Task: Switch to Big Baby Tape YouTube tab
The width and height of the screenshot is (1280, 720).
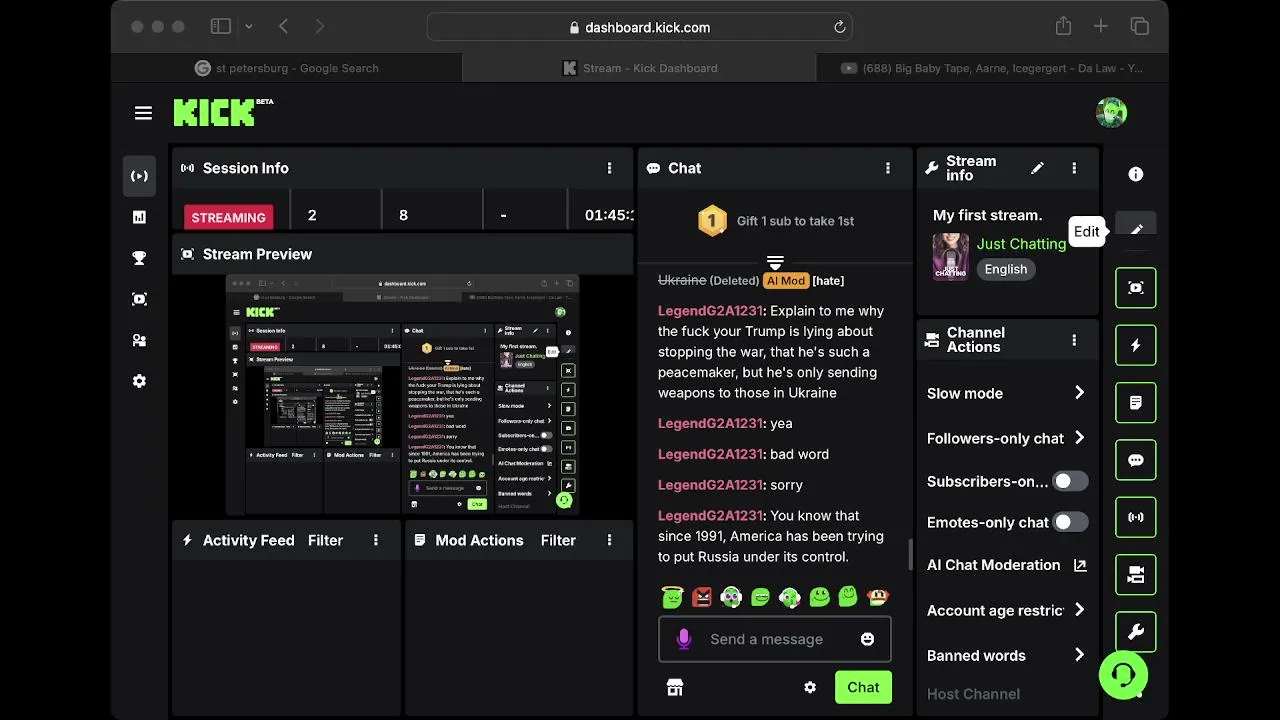Action: pyautogui.click(x=992, y=68)
